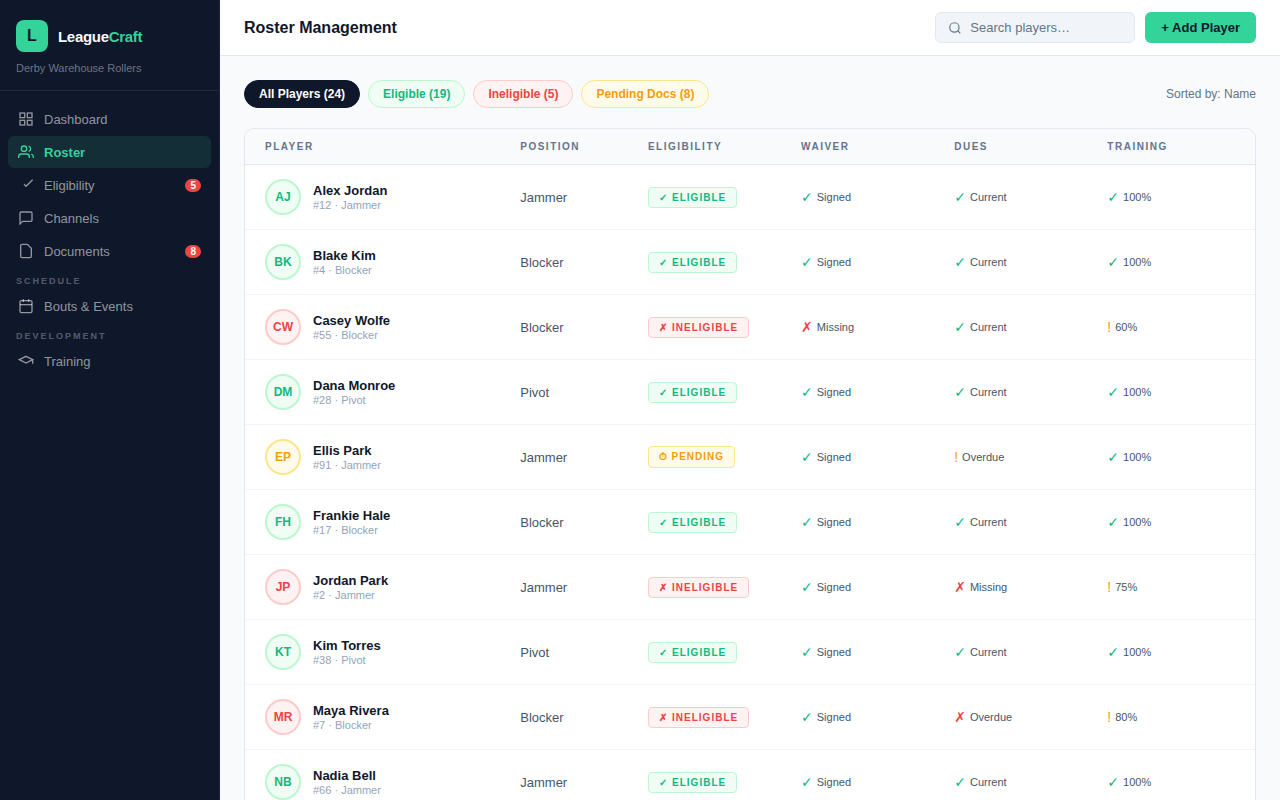Click the red 8 badge beside Documents
This screenshot has height=800, width=1280.
[x=193, y=251]
